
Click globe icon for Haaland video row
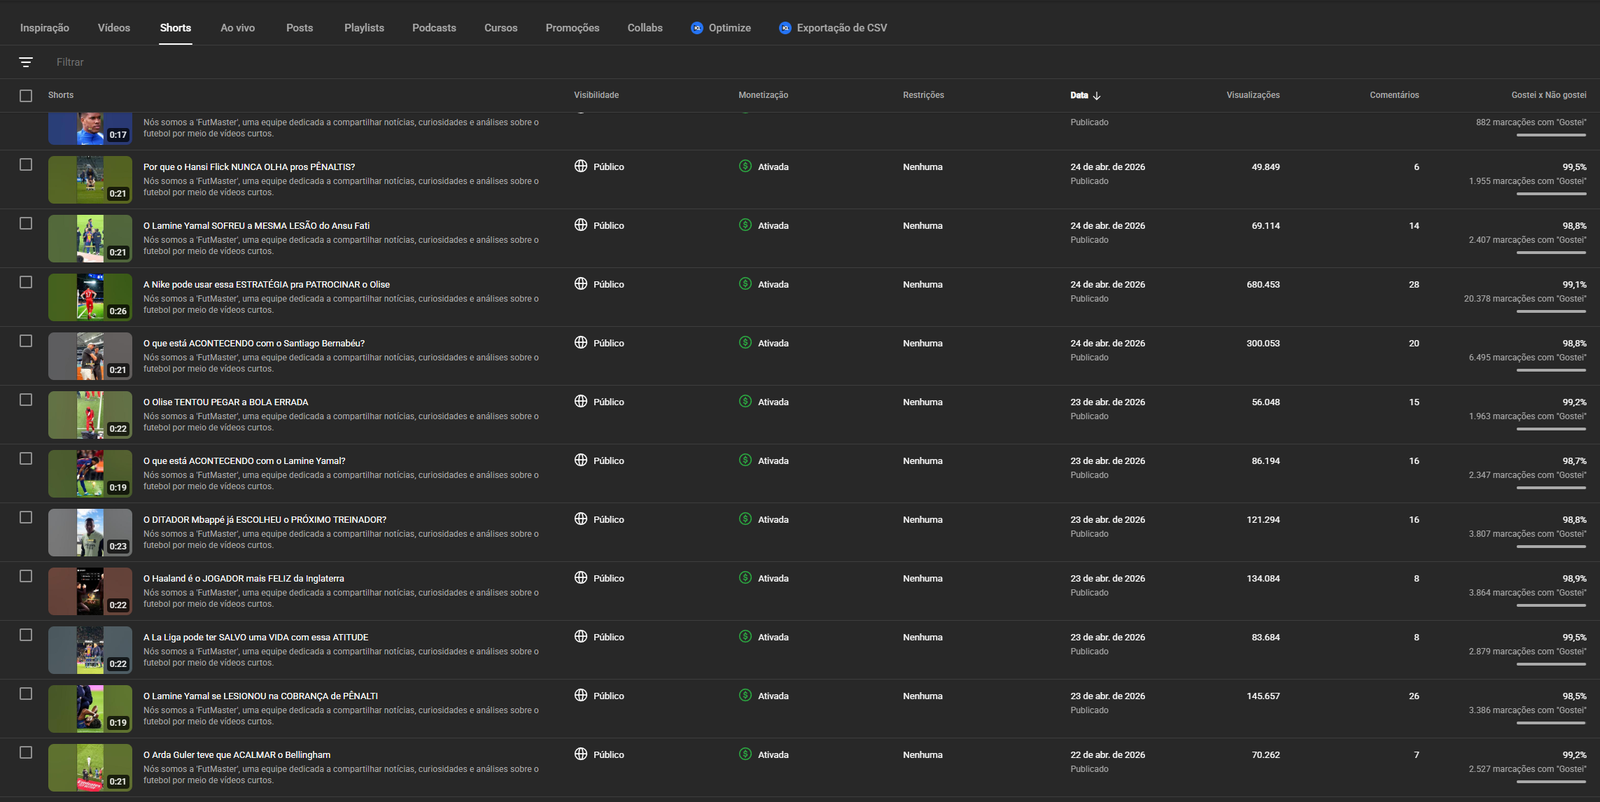[581, 578]
